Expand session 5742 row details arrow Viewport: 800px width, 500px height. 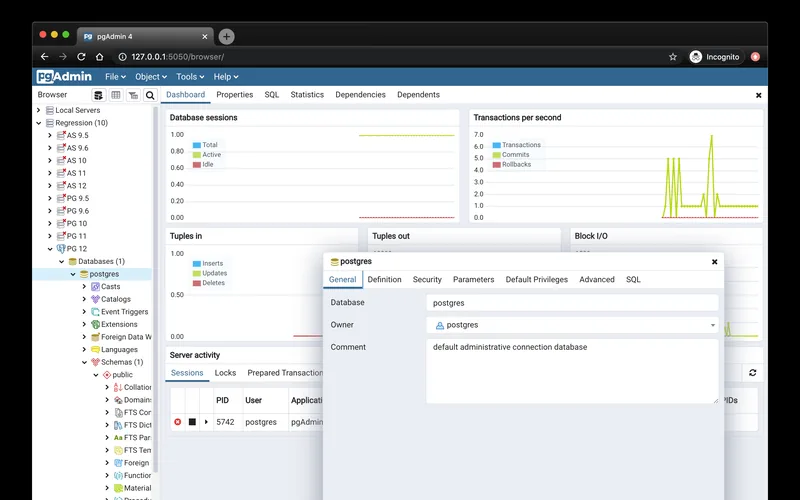coord(206,422)
